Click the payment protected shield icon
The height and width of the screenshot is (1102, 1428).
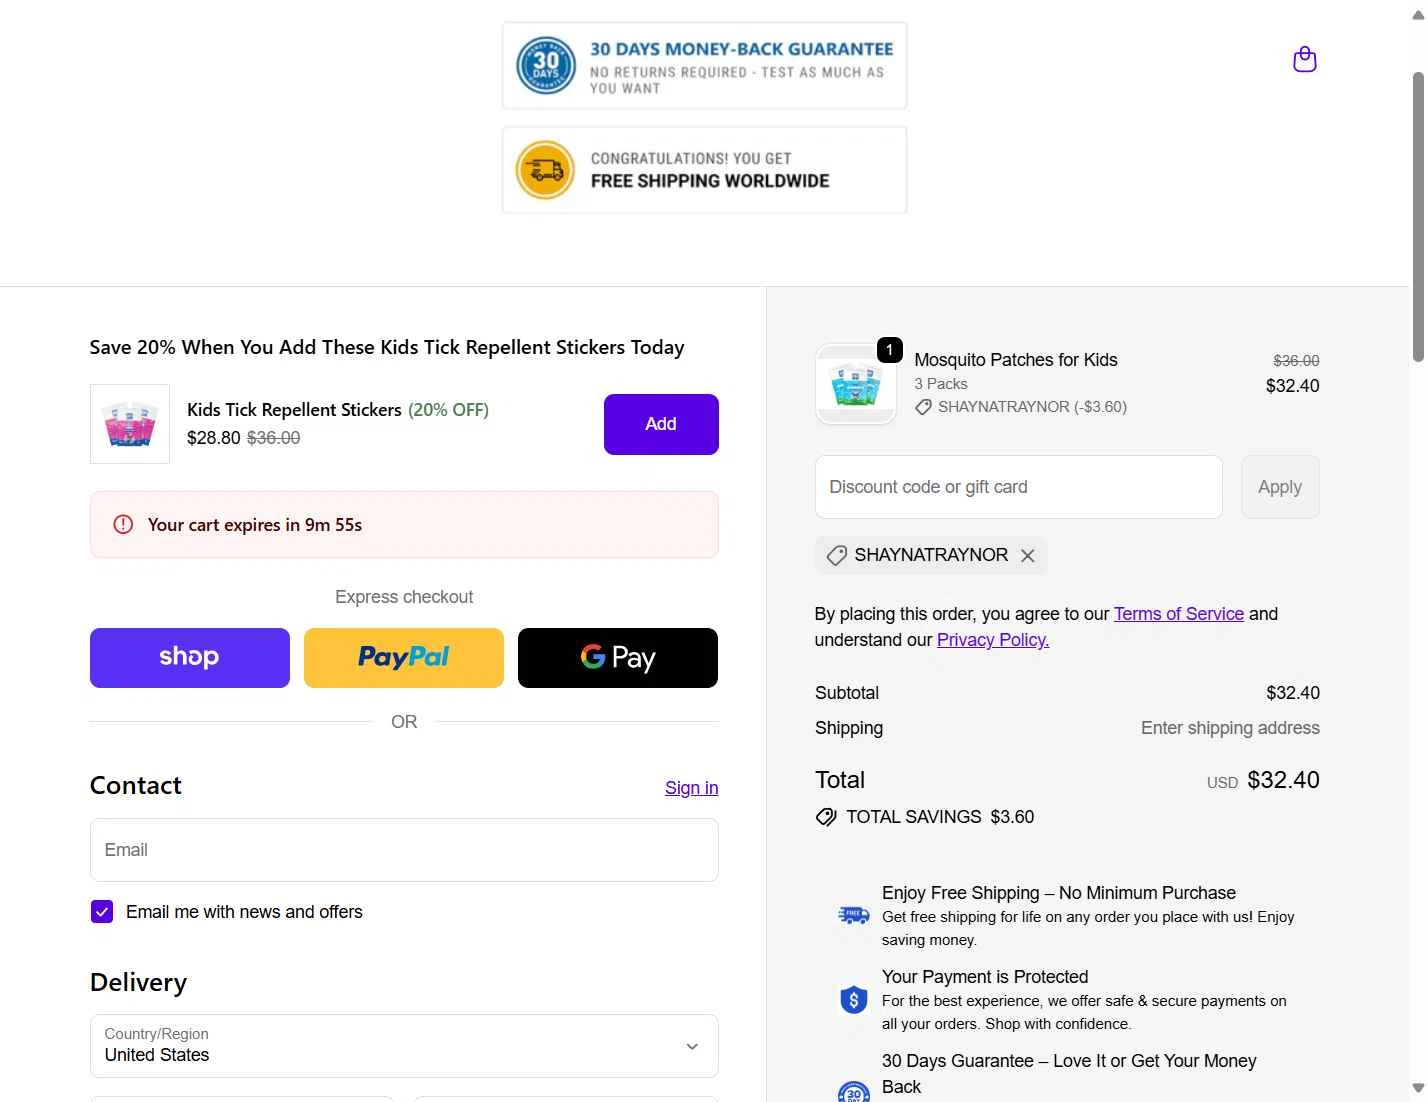(853, 999)
